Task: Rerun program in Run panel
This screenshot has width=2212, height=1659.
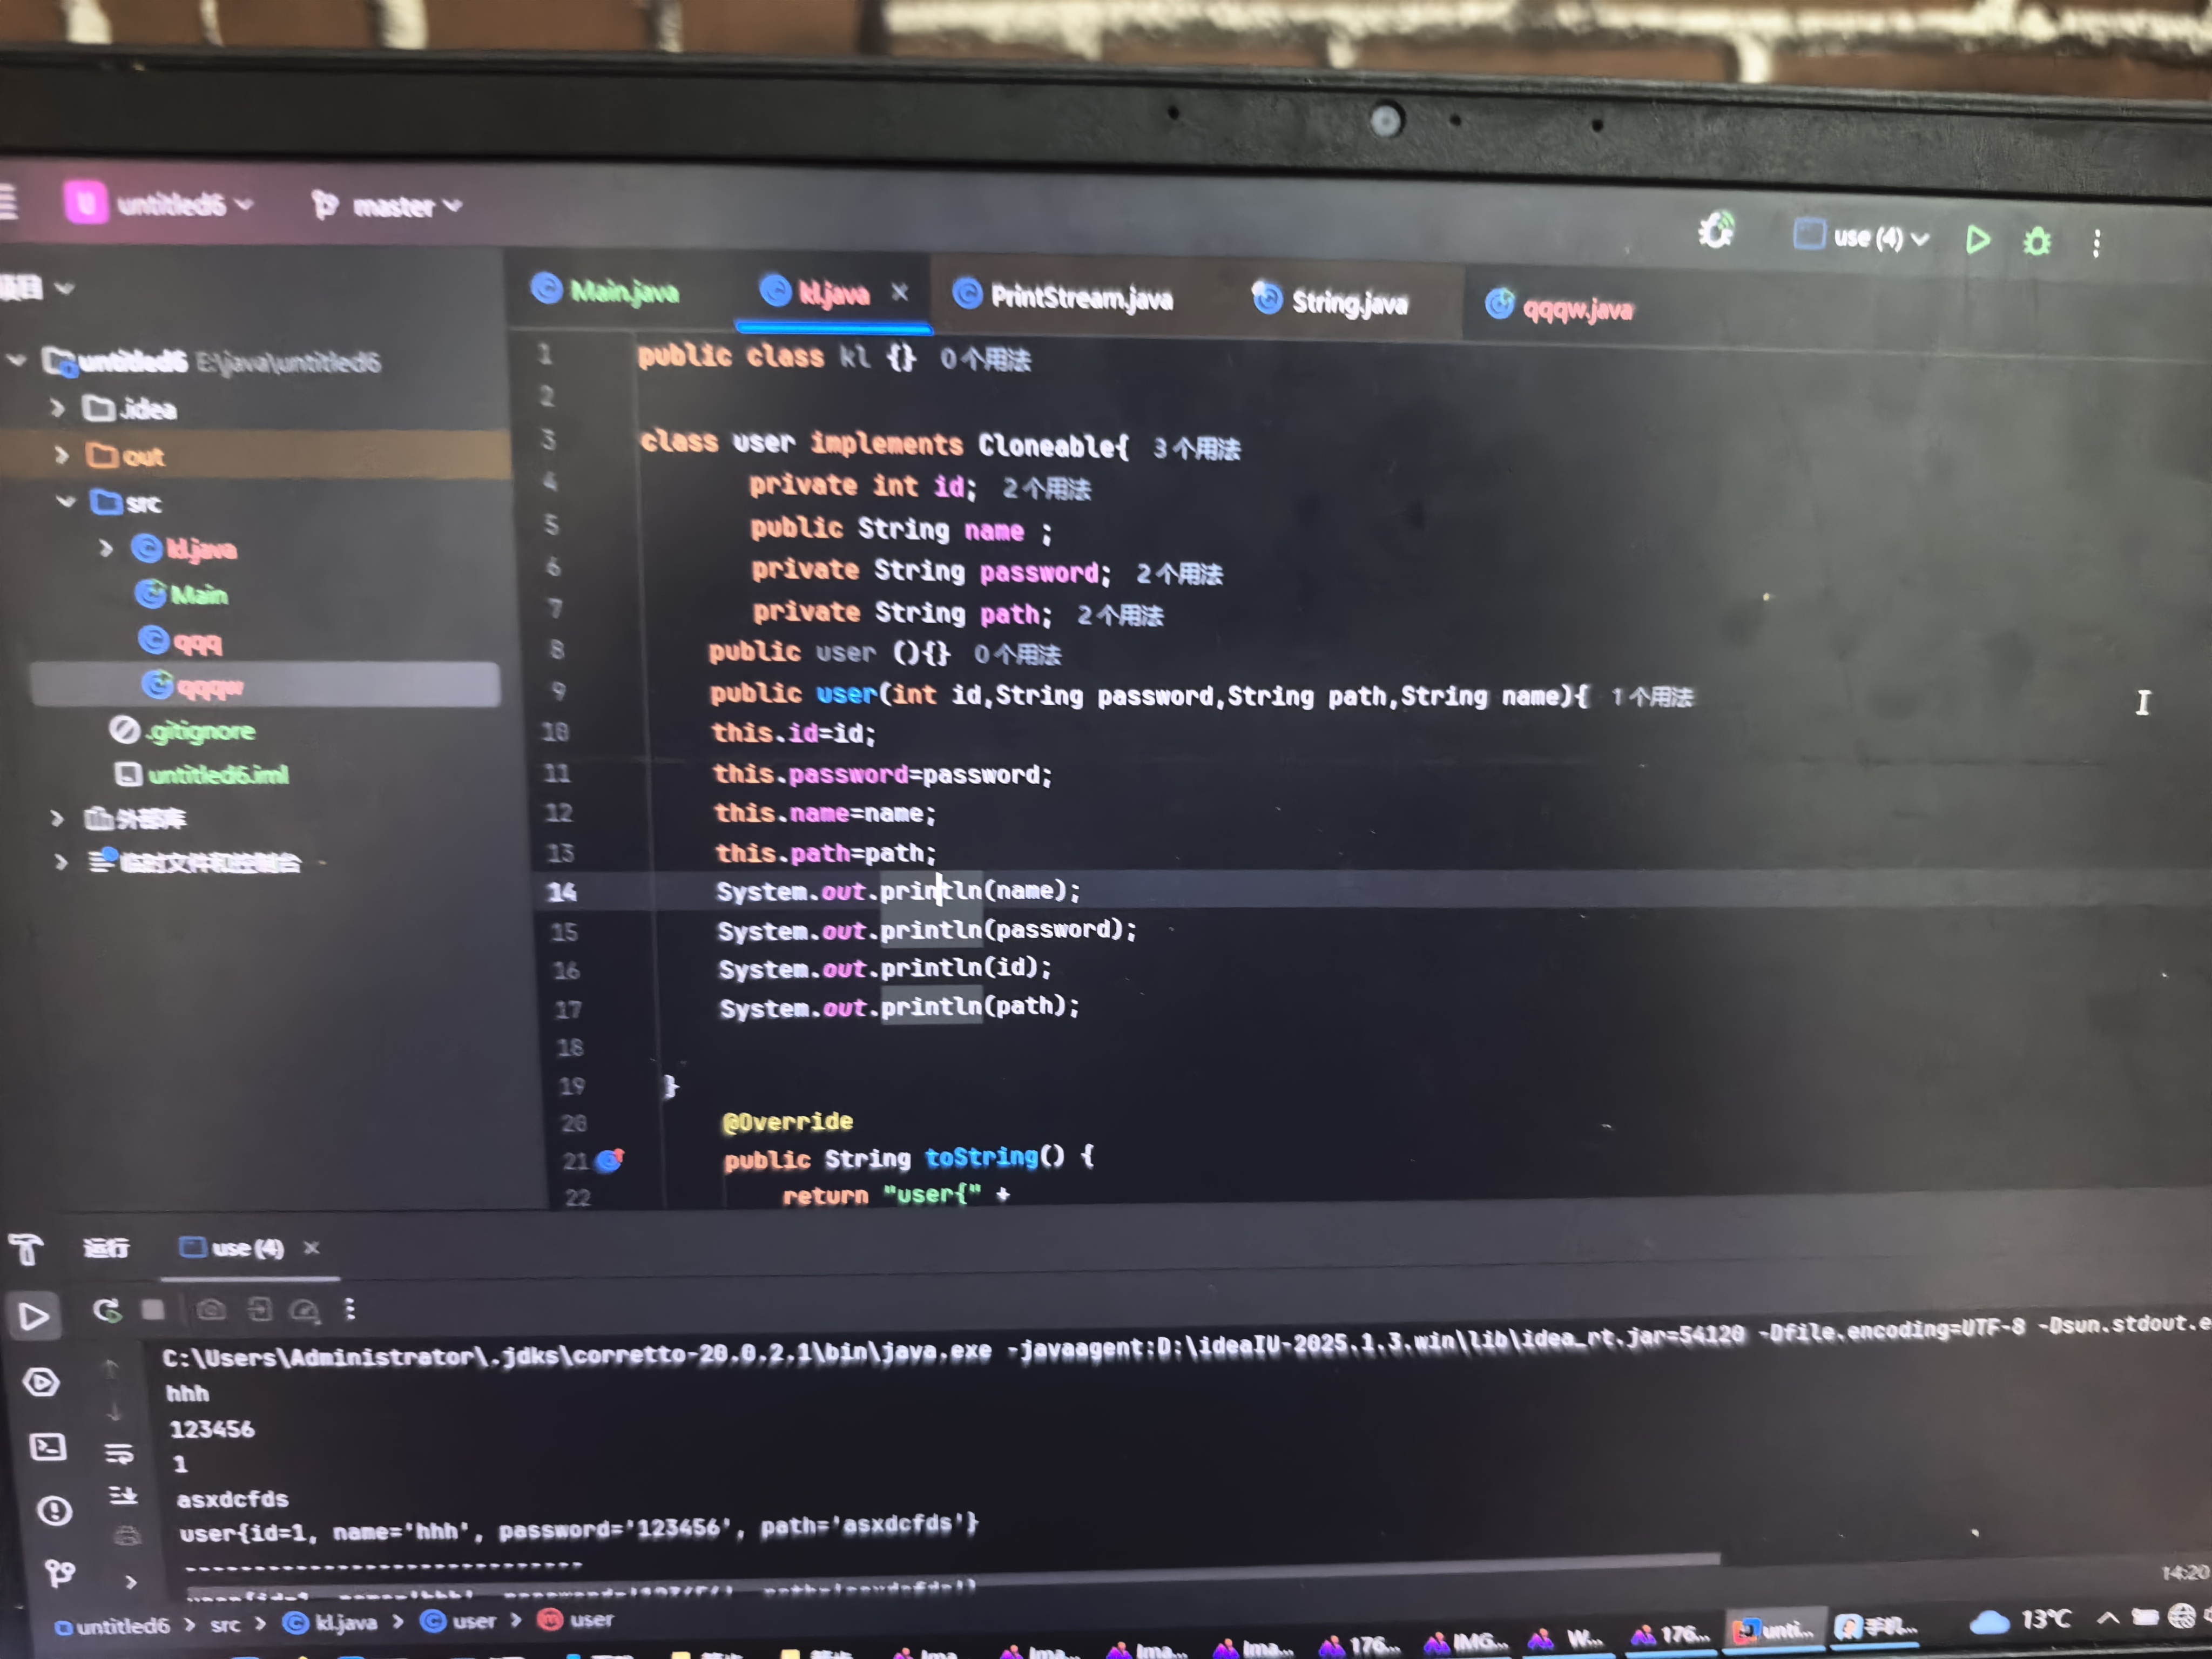Action: [107, 1310]
